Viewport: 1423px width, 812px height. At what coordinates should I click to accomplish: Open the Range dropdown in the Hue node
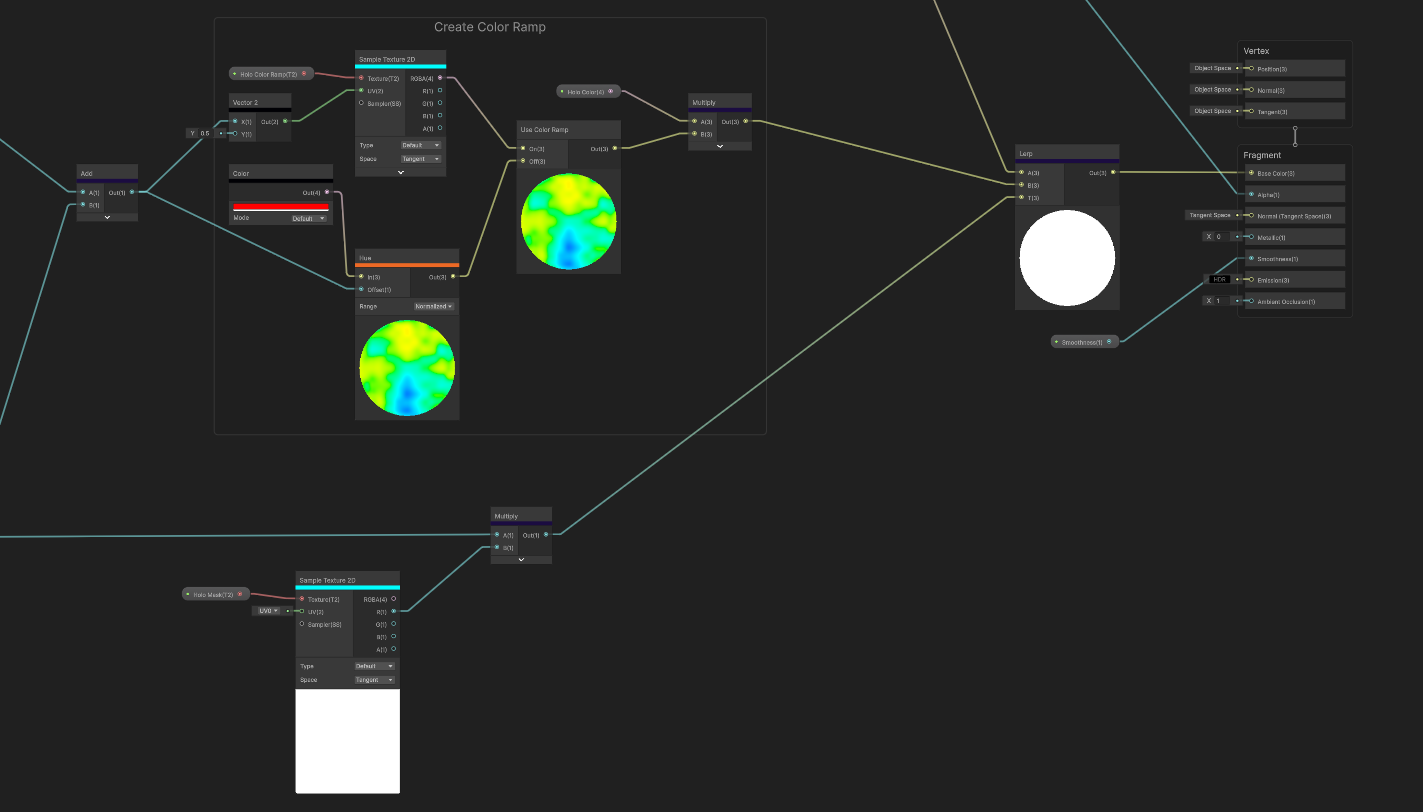[x=434, y=306]
